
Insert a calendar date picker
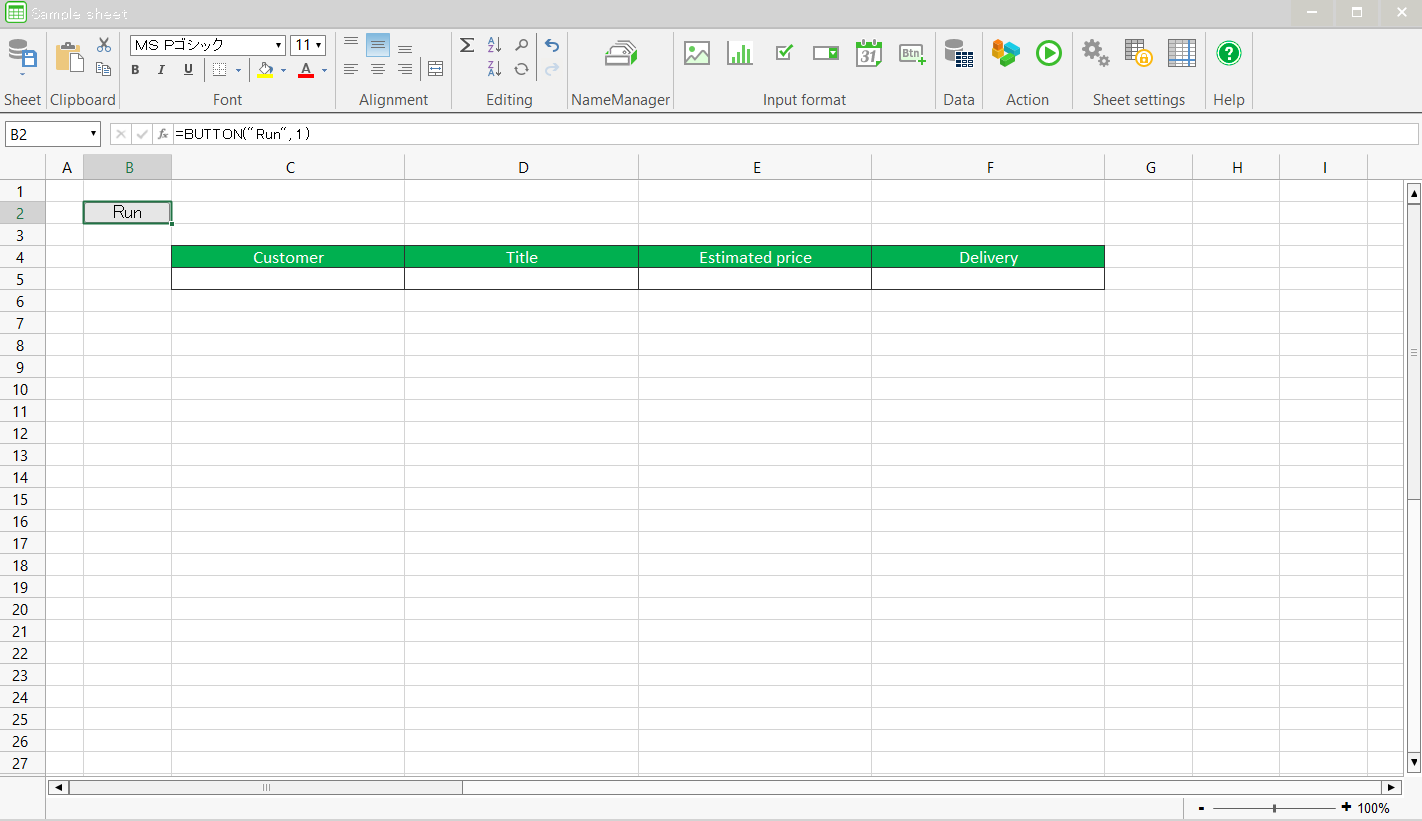point(869,54)
